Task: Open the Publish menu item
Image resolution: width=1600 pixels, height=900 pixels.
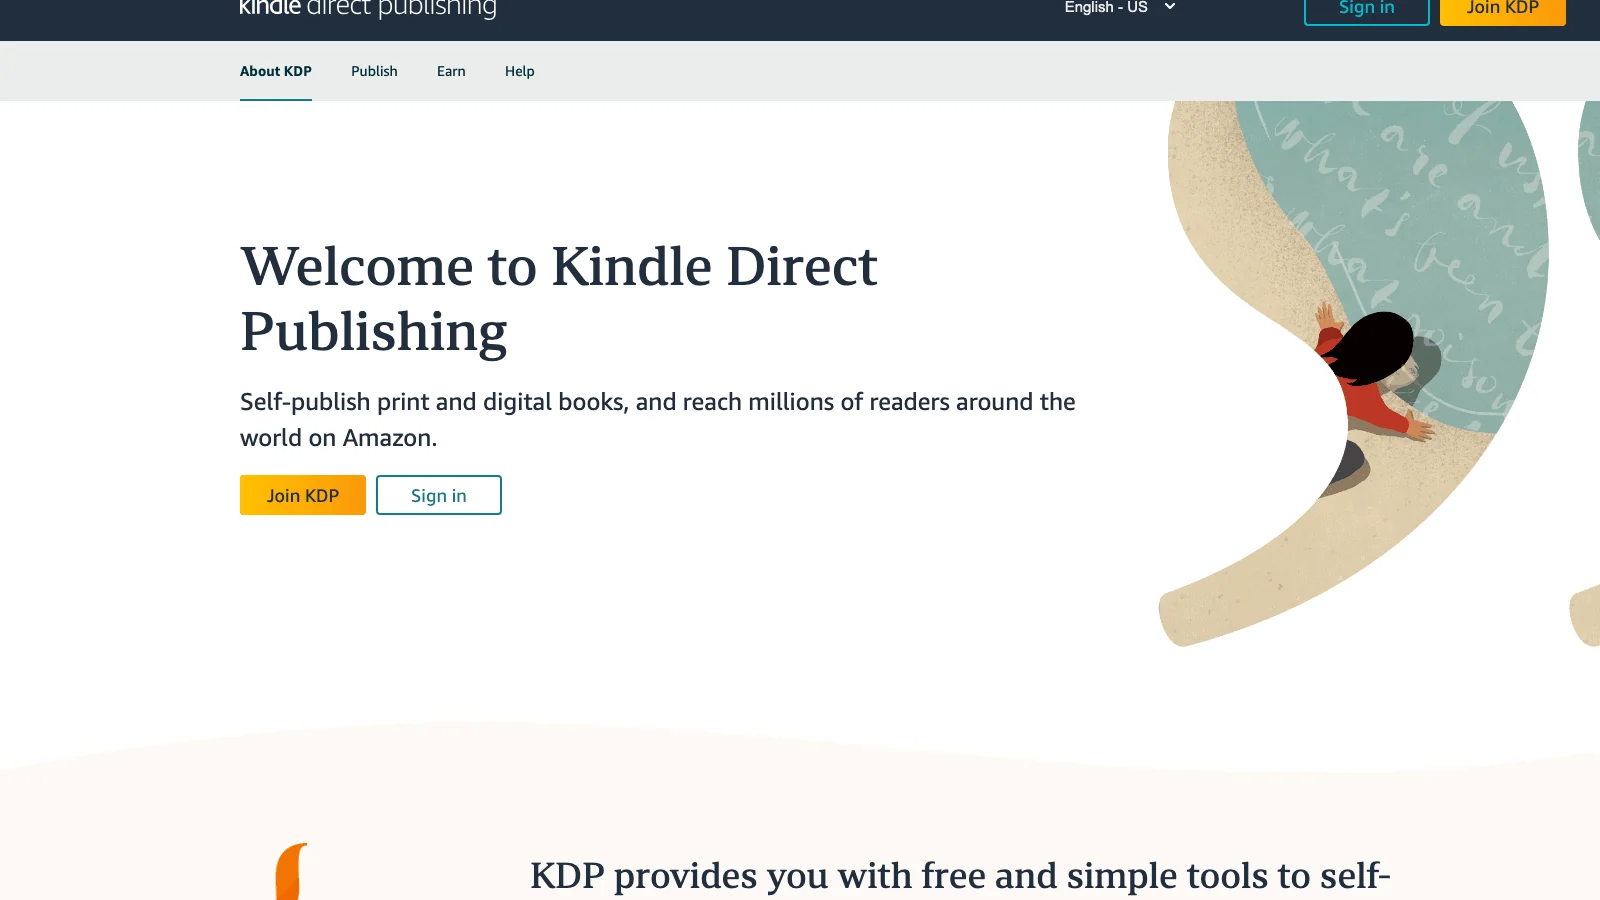Action: (374, 71)
